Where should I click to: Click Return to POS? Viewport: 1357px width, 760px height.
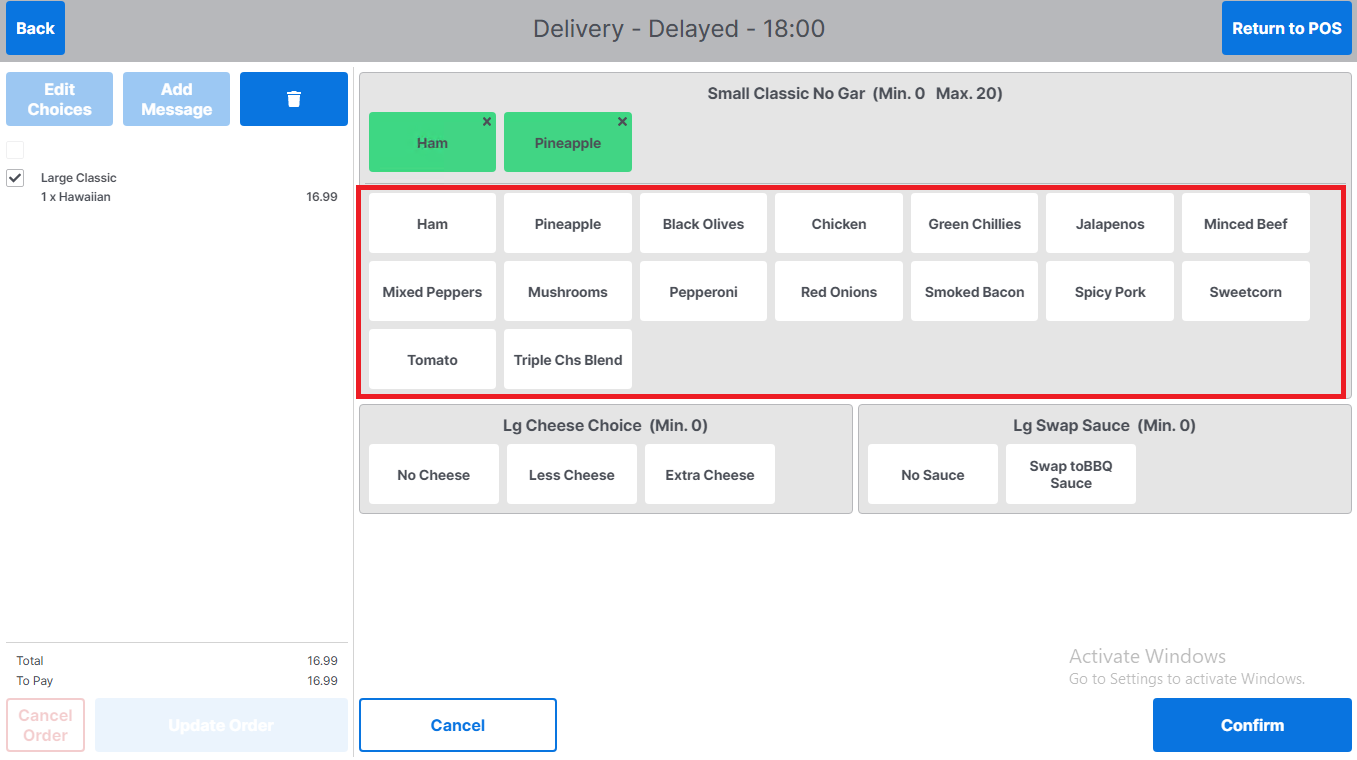[1286, 29]
